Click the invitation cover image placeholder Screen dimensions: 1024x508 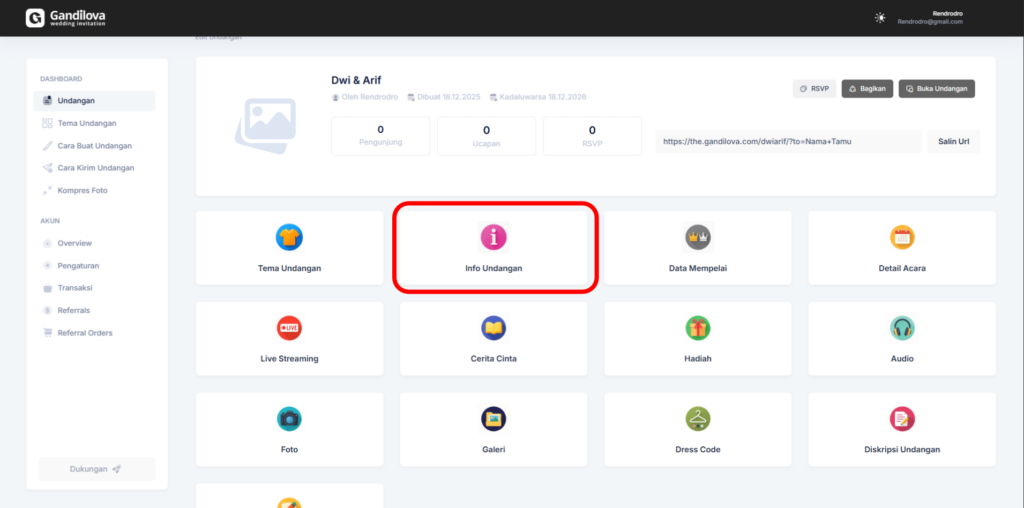pyautogui.click(x=265, y=124)
